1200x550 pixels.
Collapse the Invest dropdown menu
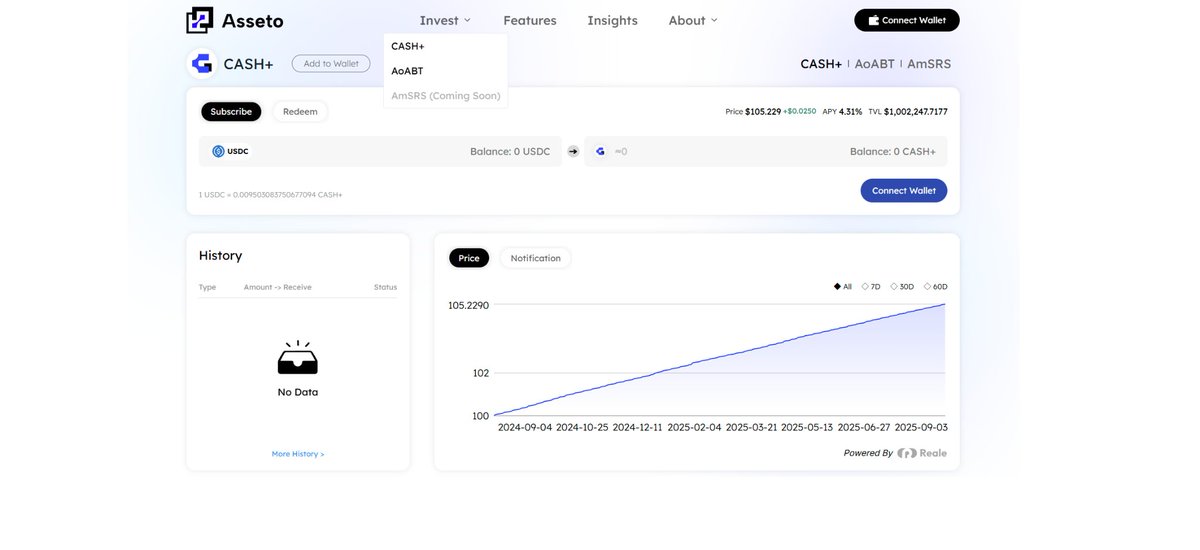pos(445,20)
